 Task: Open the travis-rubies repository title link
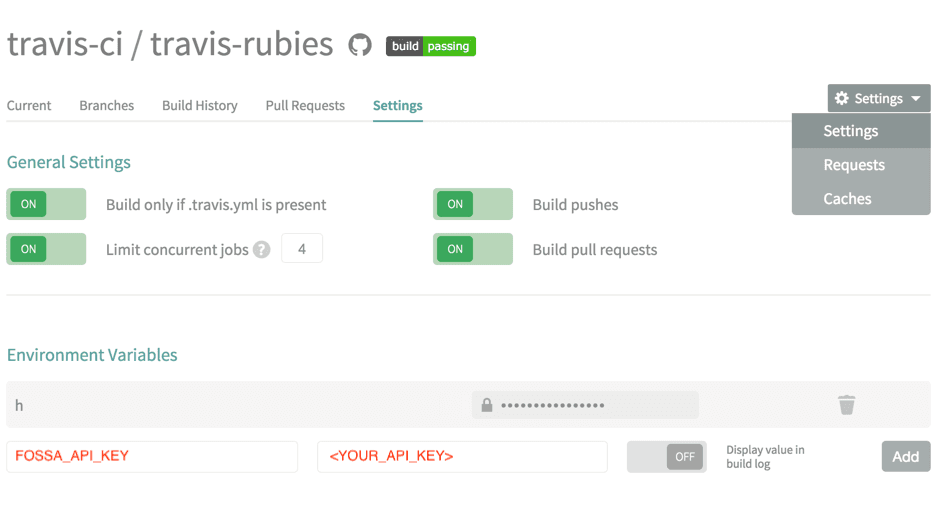241,44
